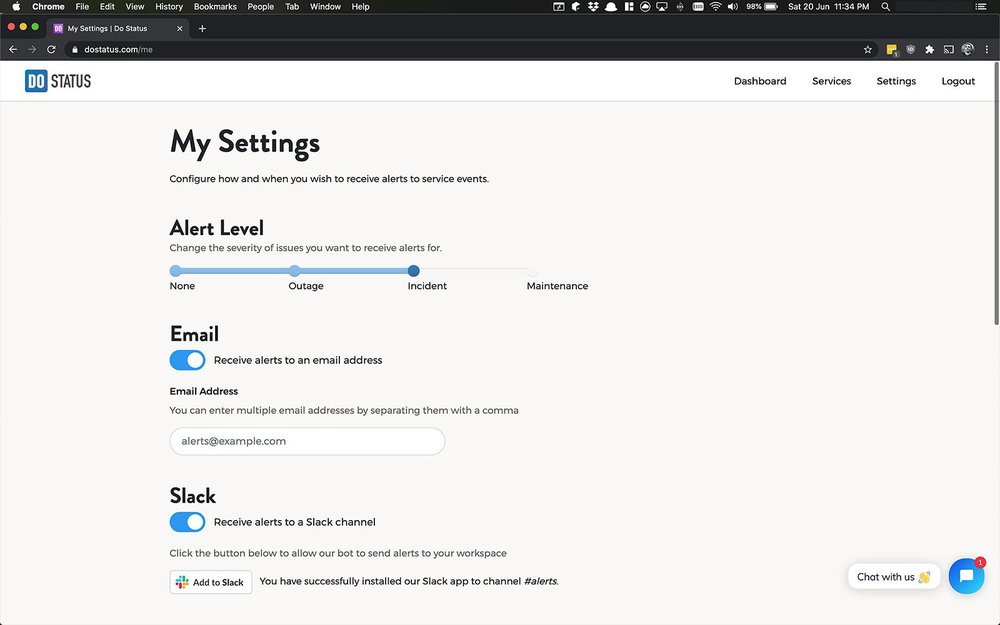Open the Chrome three-dot menu
Screen dimensions: 1000x625
pos(987,49)
